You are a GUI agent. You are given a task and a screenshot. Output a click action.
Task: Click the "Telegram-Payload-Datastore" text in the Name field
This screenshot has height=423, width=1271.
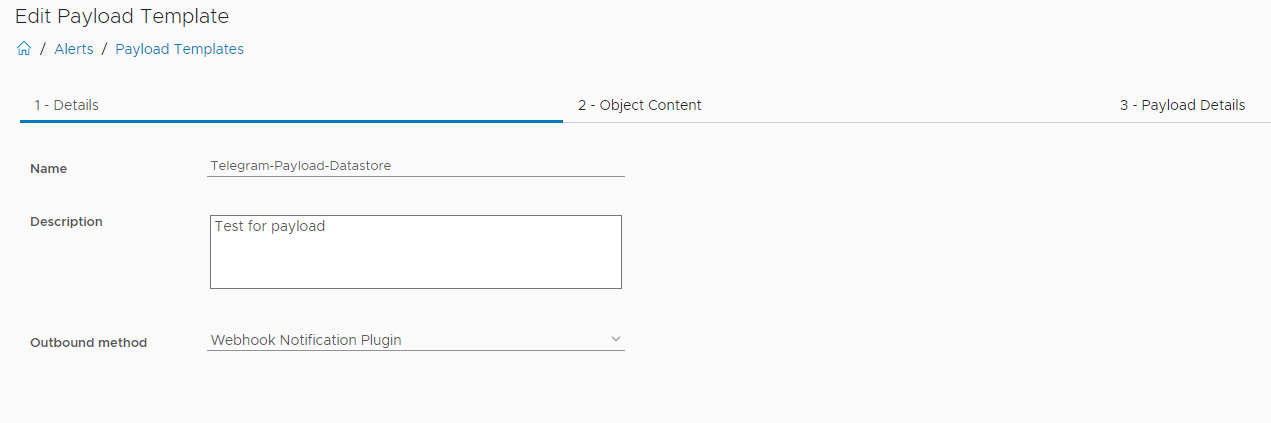click(x=301, y=166)
